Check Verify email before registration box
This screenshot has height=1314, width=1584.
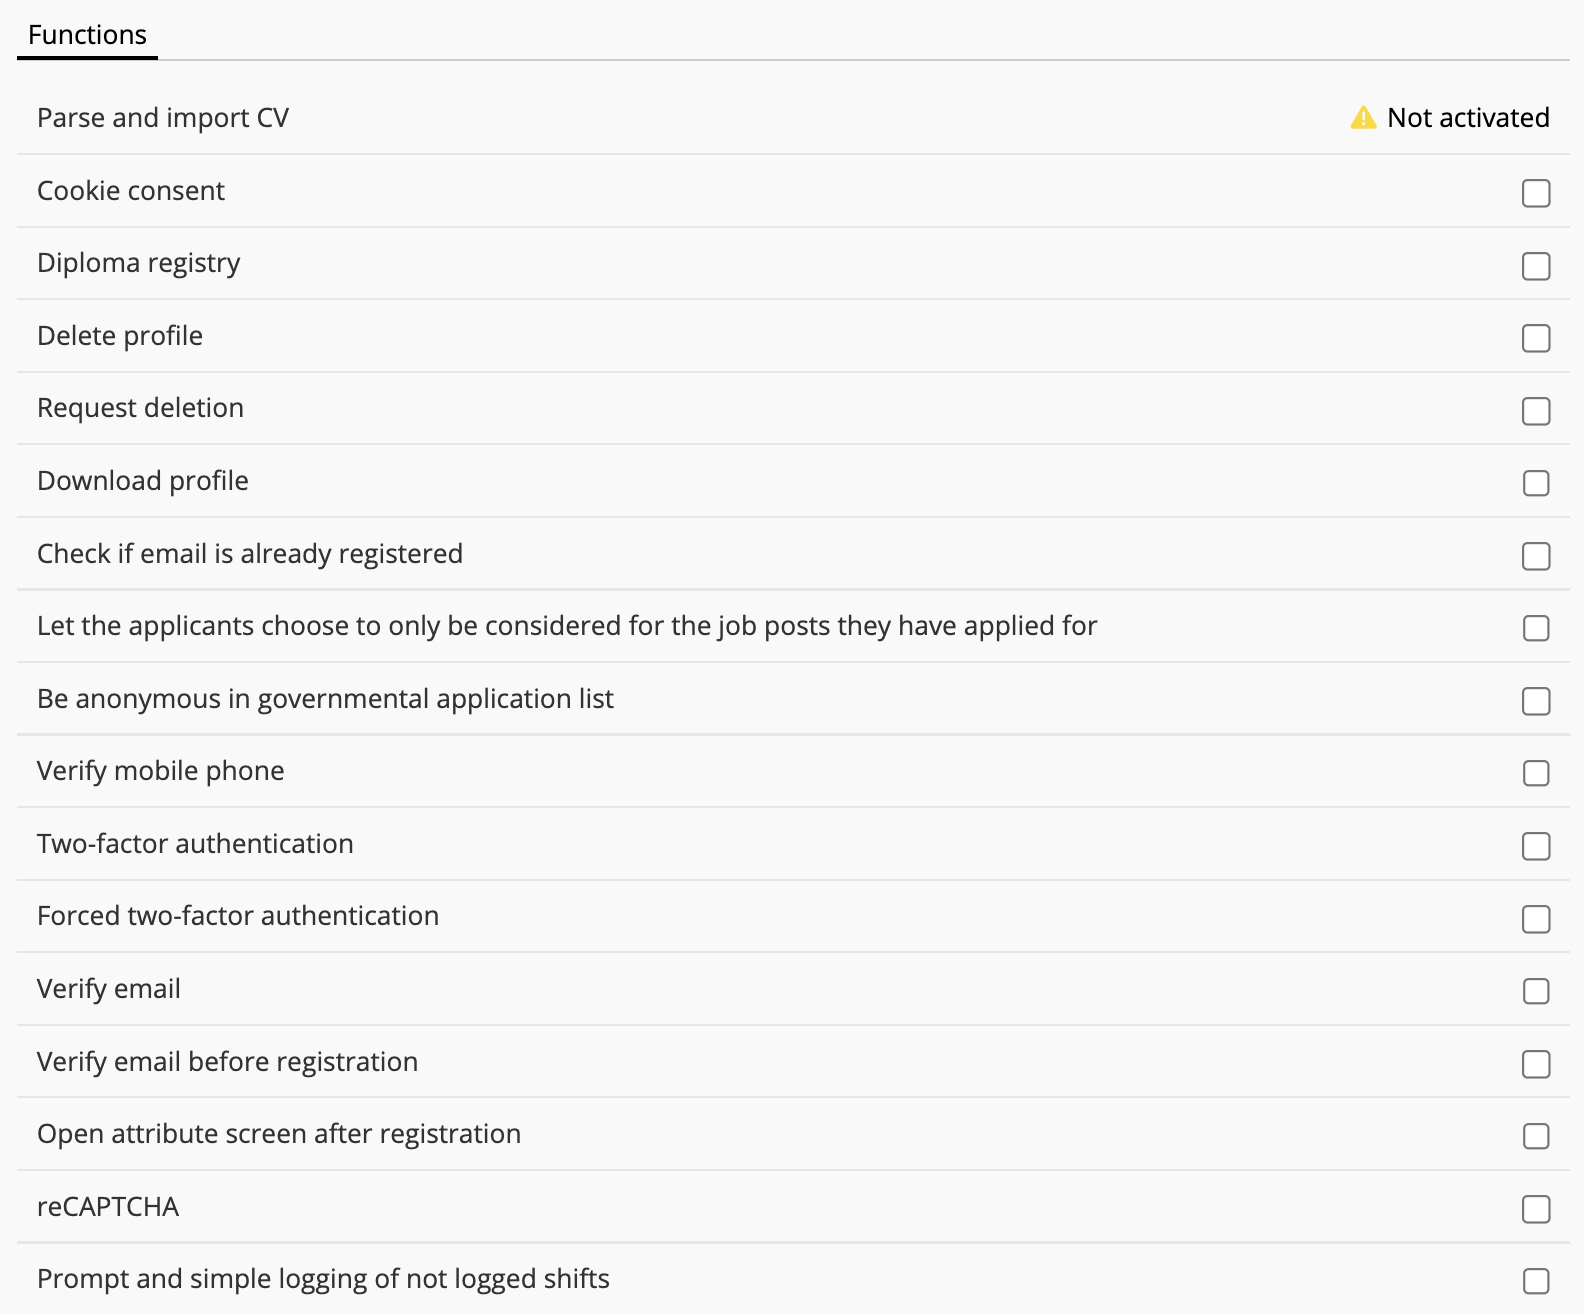(1536, 1064)
